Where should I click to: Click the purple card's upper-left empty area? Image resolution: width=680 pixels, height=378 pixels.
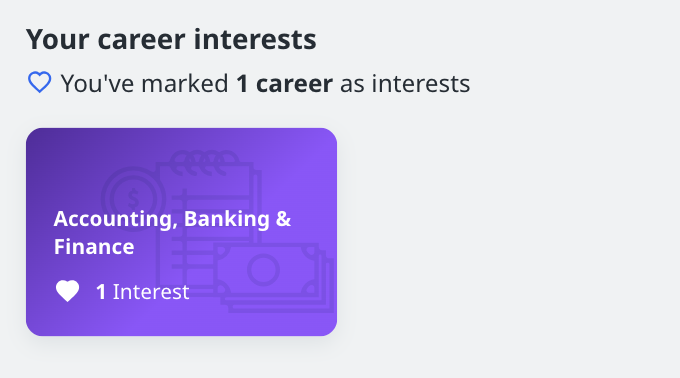pyautogui.click(x=65, y=160)
